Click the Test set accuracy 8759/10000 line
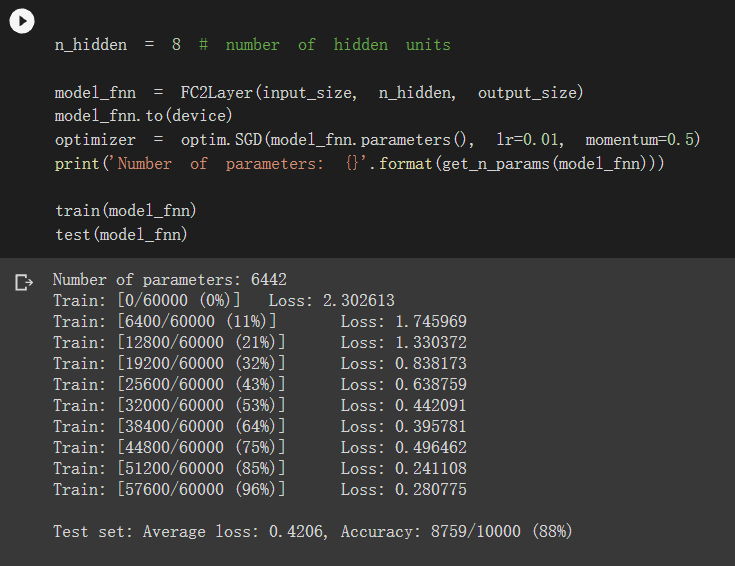735x566 pixels. point(313,531)
